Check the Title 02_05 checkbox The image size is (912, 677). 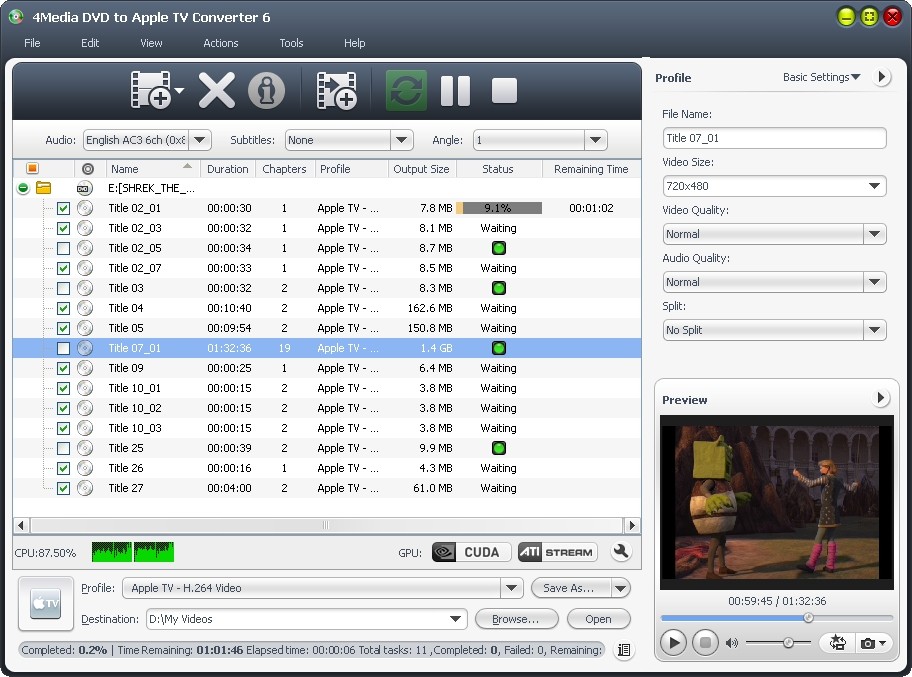coord(63,248)
